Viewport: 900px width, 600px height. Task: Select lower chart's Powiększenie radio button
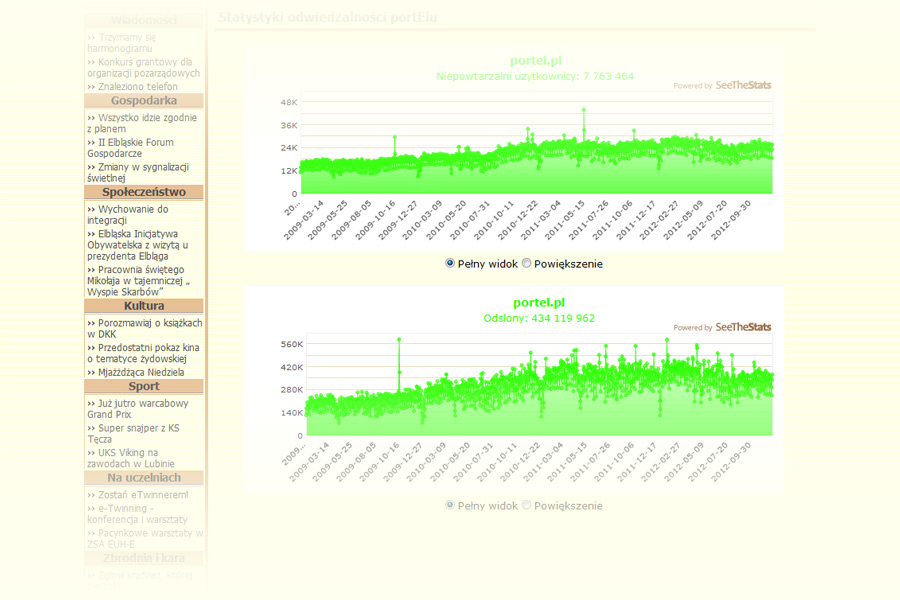pyautogui.click(x=526, y=505)
